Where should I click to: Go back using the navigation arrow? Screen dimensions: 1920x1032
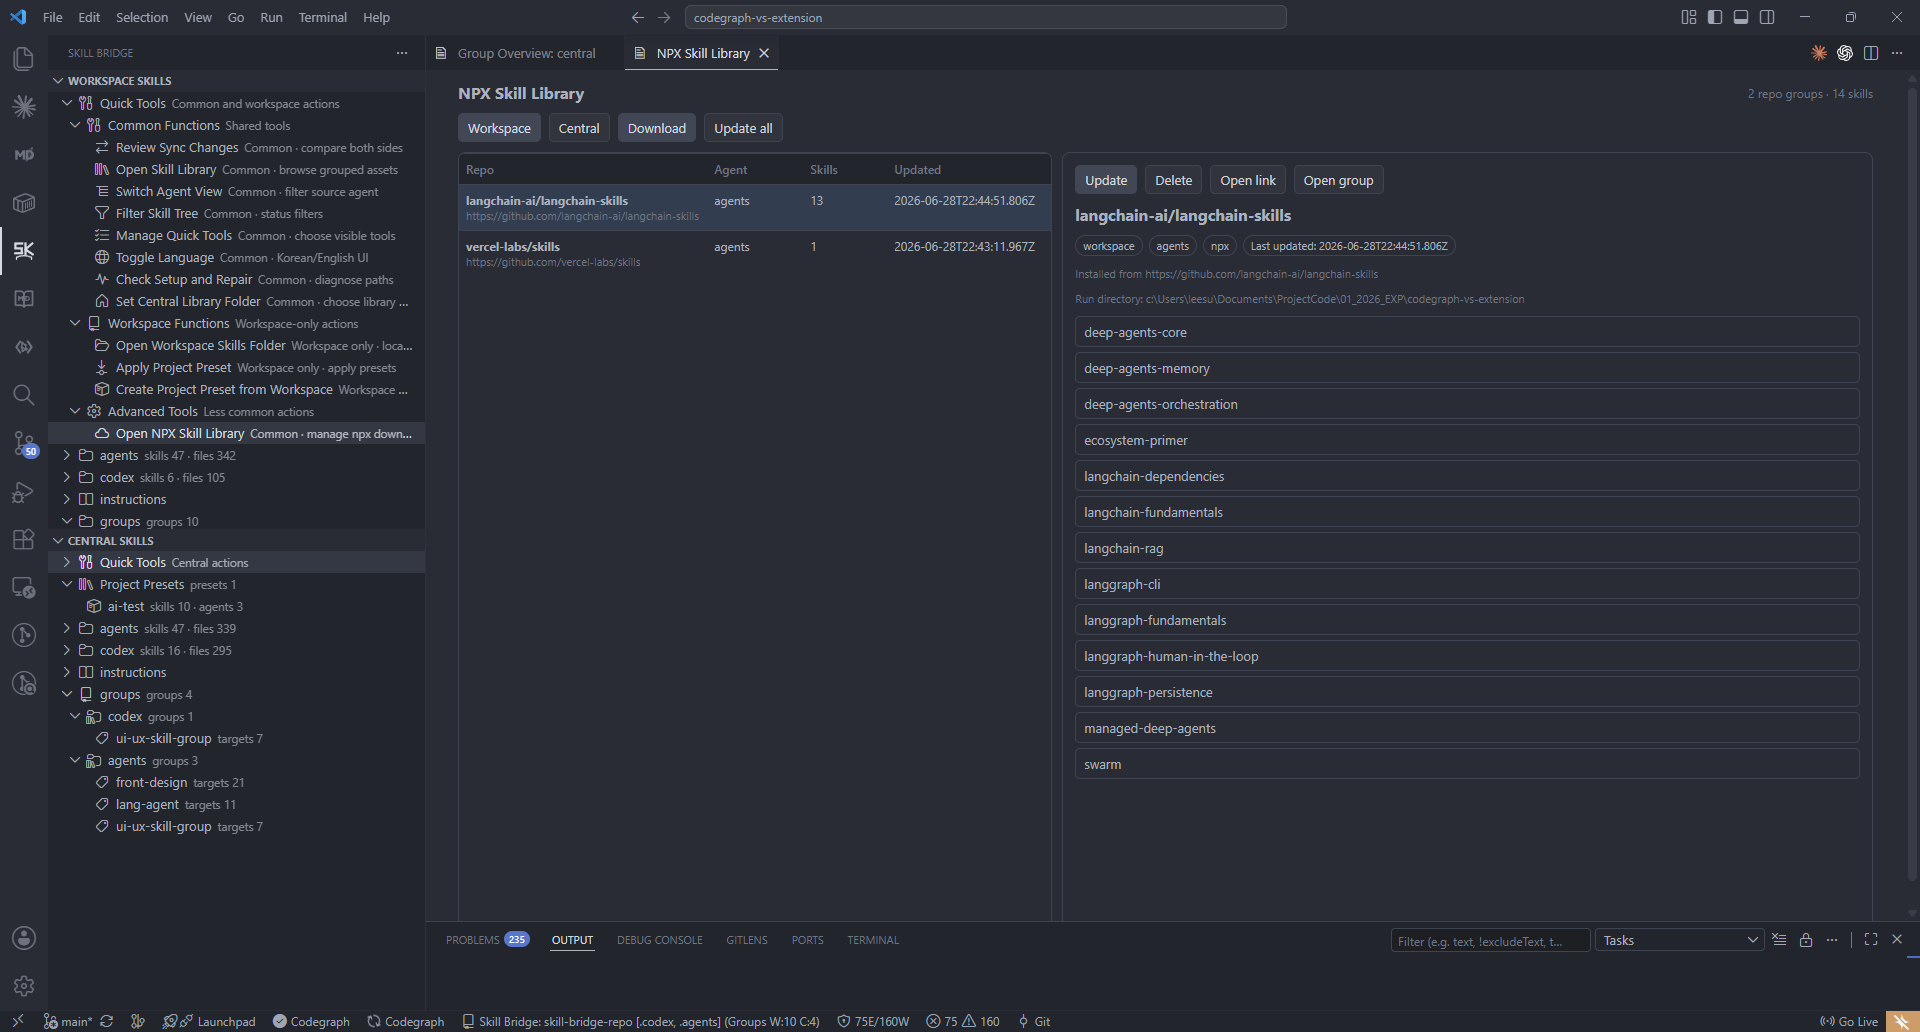click(x=638, y=17)
